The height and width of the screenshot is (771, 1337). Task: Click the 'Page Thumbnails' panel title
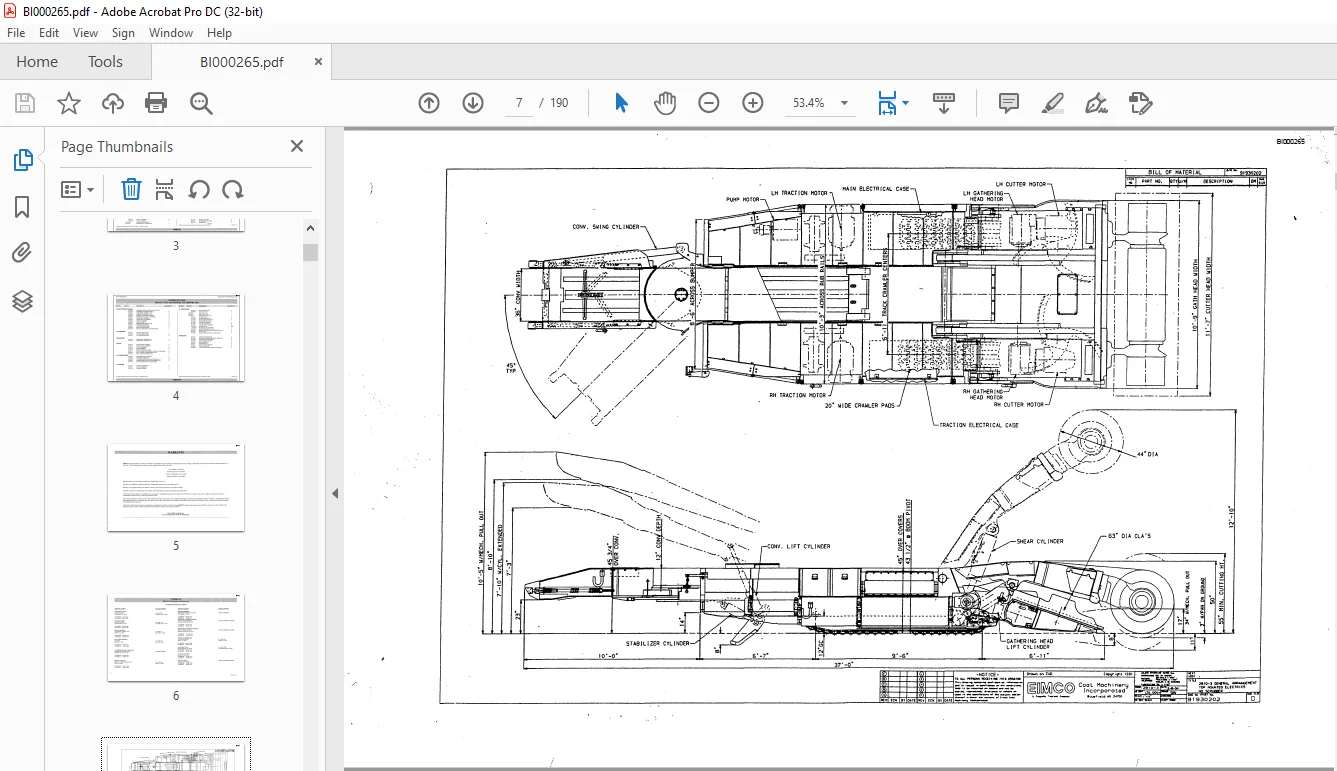[x=117, y=146]
